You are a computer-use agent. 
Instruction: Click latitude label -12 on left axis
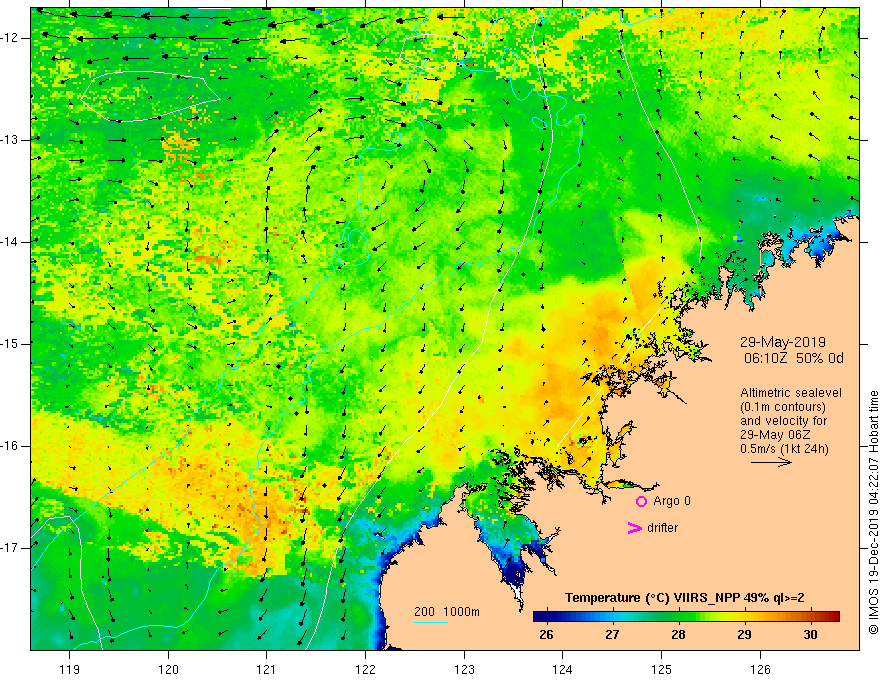10,38
